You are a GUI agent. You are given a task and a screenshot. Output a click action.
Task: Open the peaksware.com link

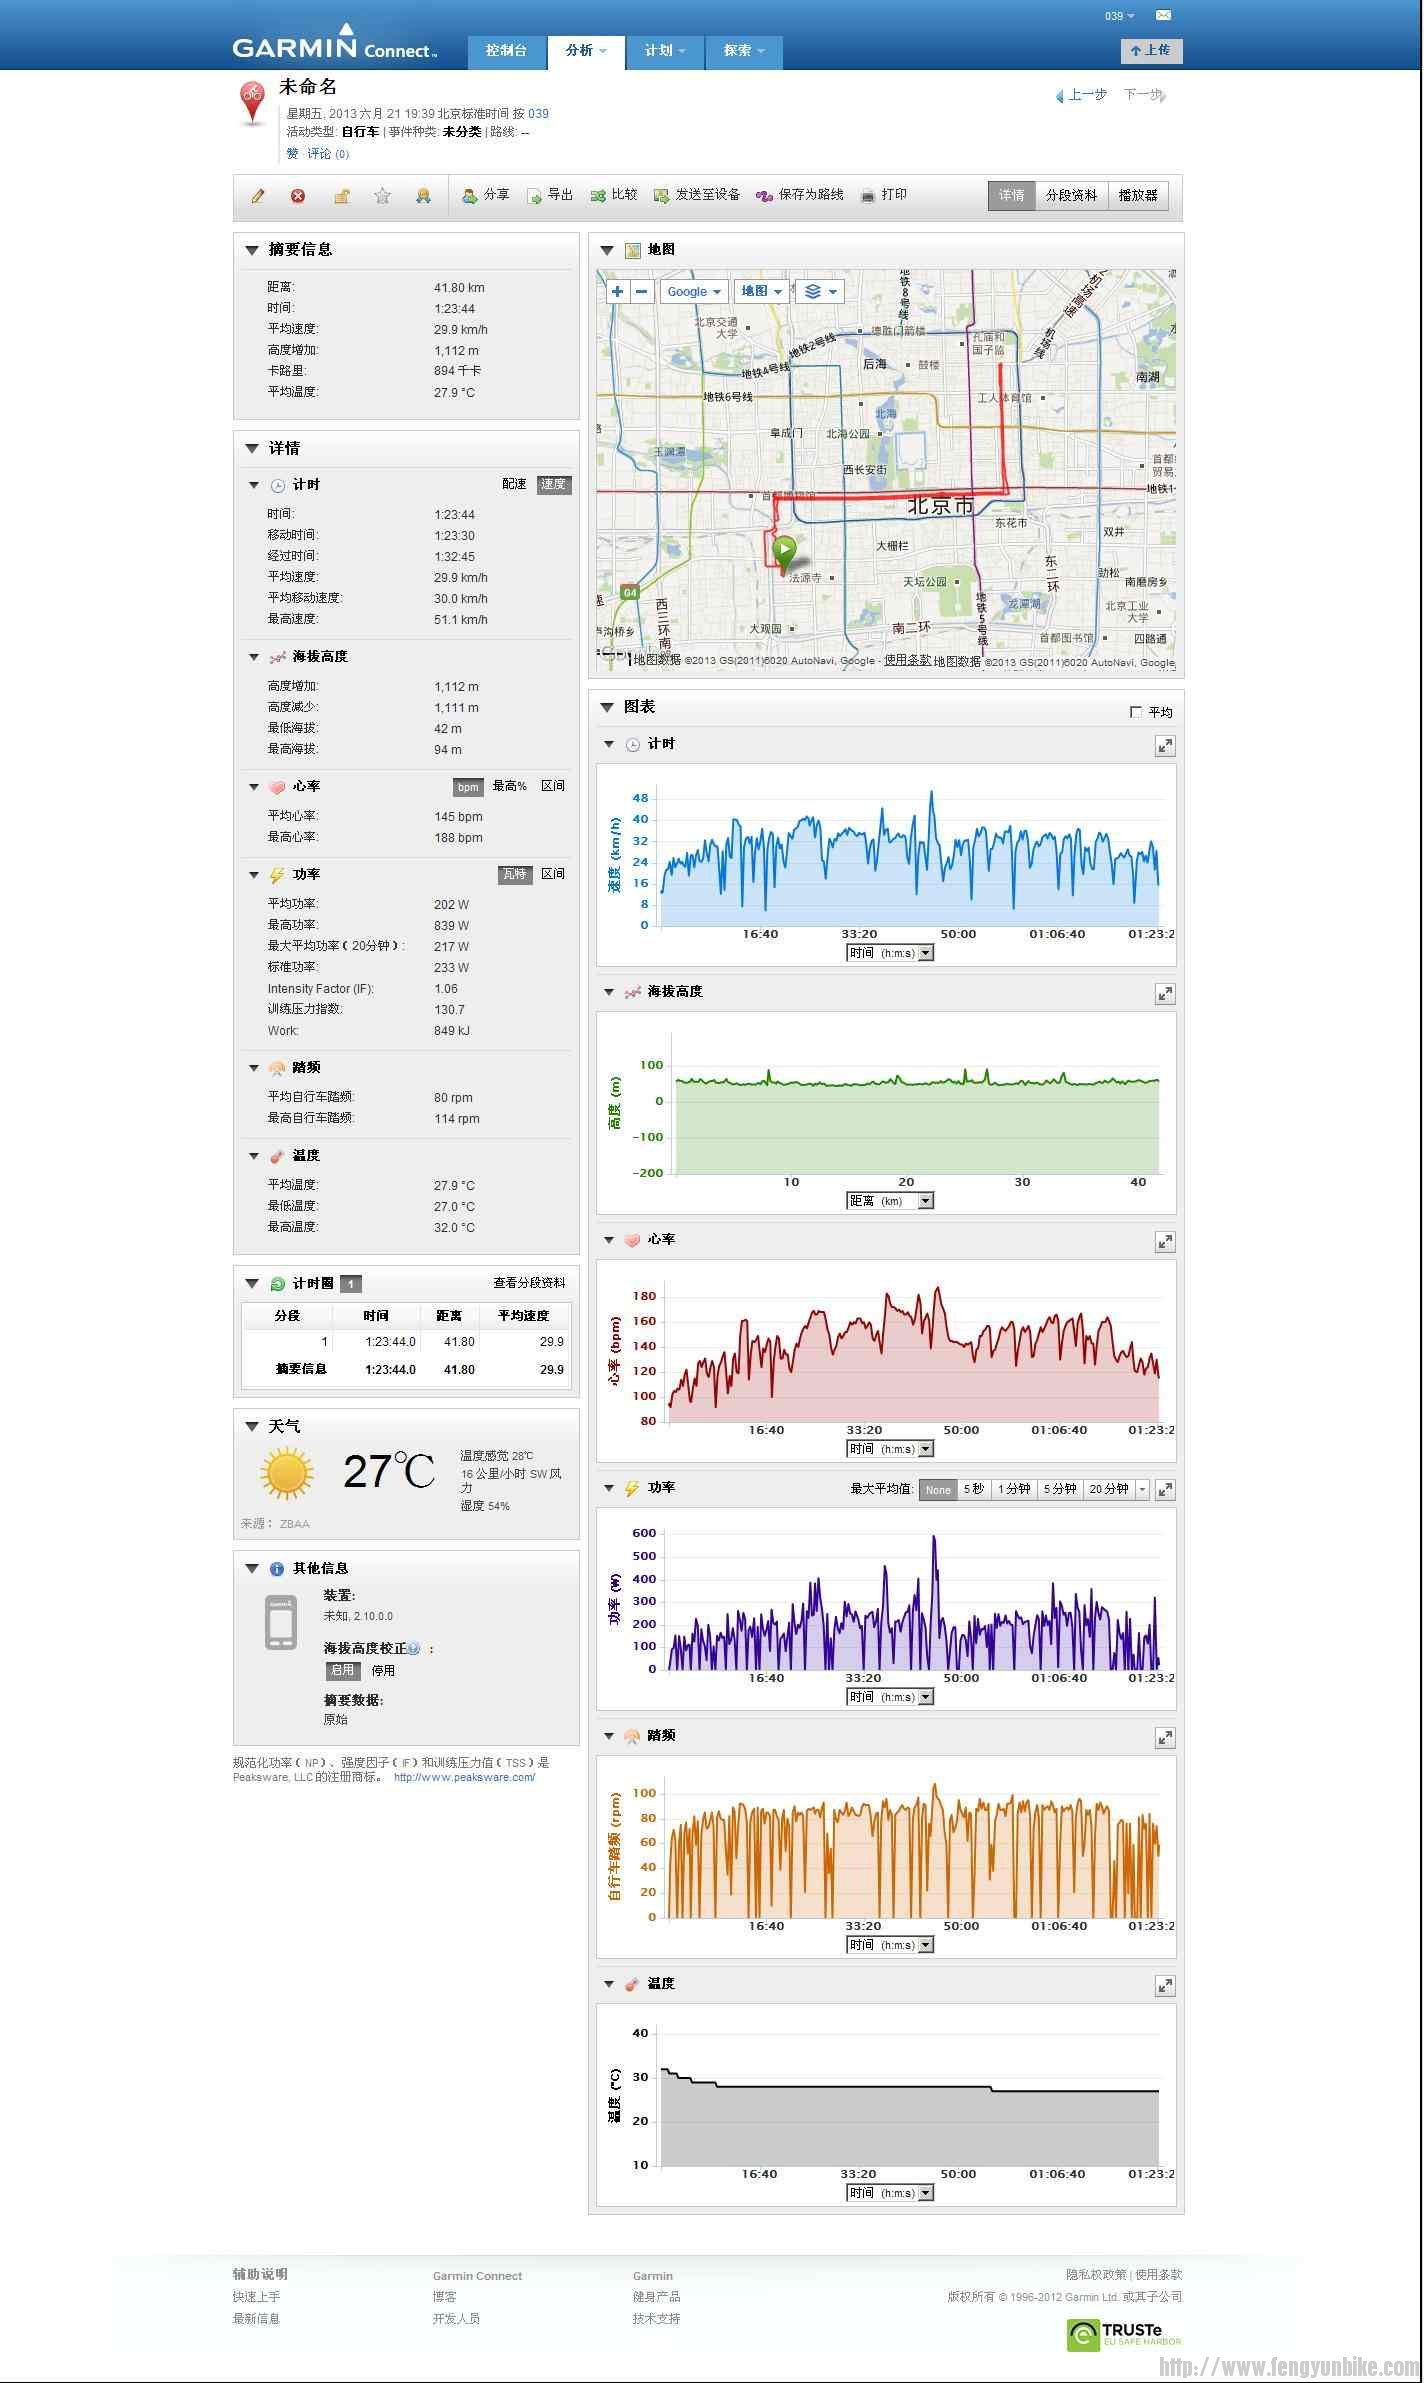pyautogui.click(x=464, y=1777)
